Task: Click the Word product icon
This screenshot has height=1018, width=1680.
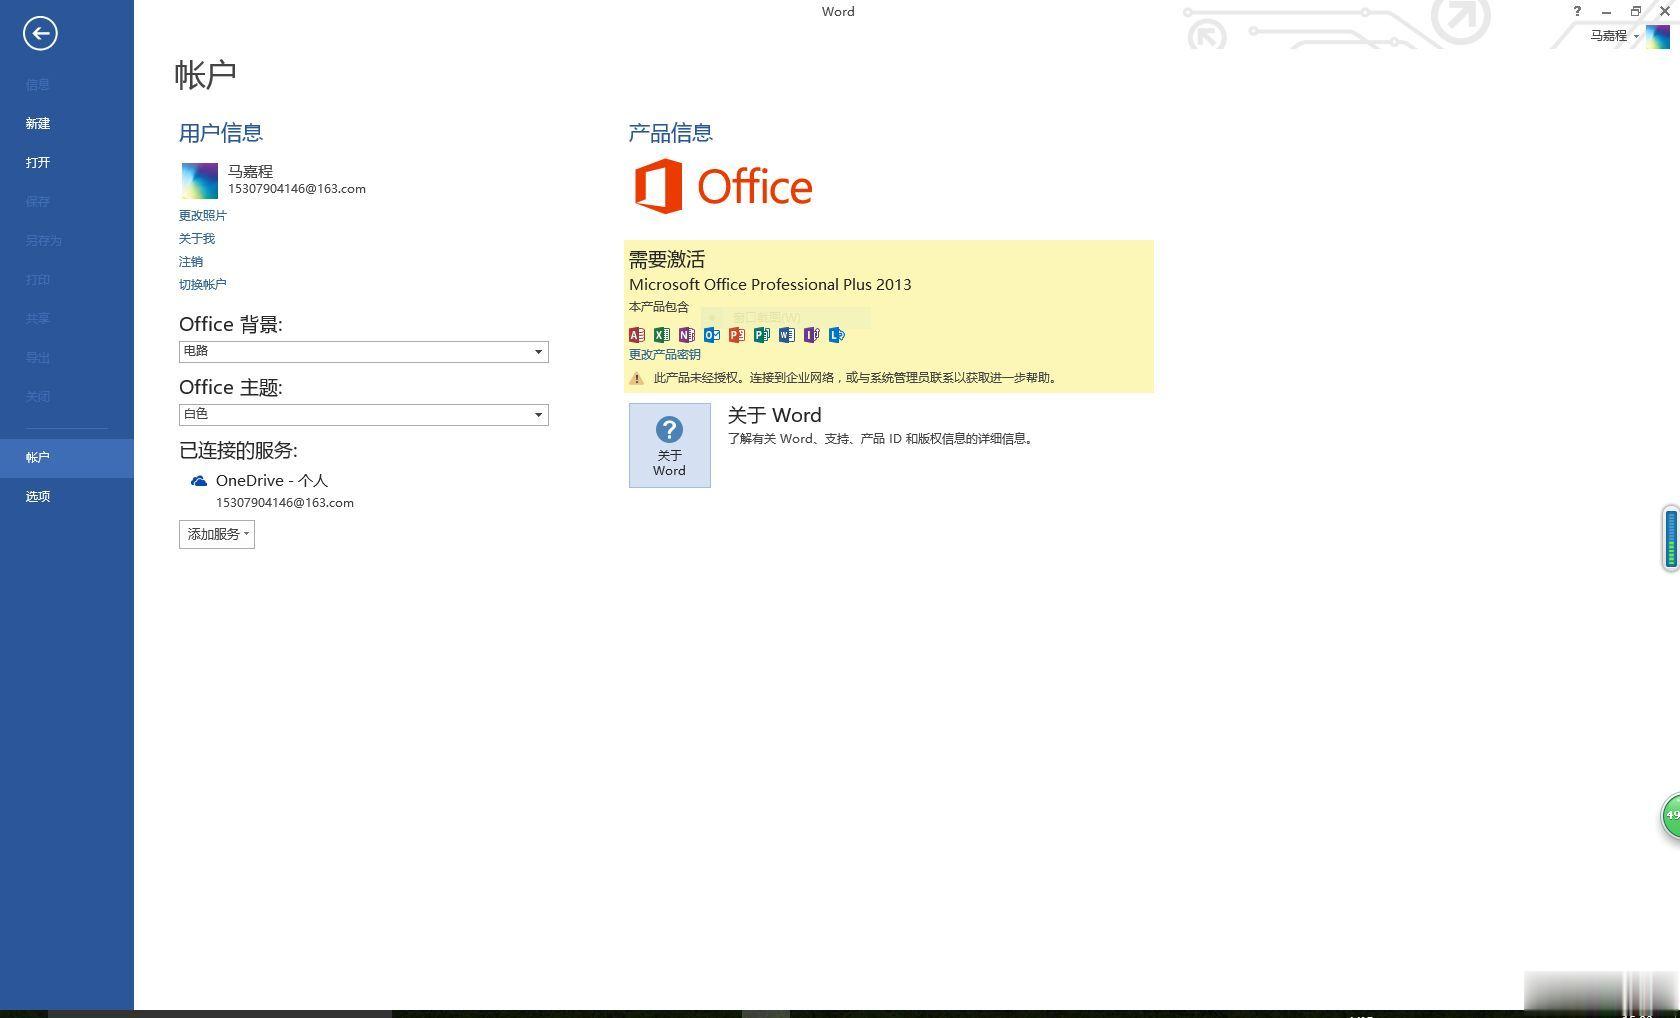Action: [787, 335]
